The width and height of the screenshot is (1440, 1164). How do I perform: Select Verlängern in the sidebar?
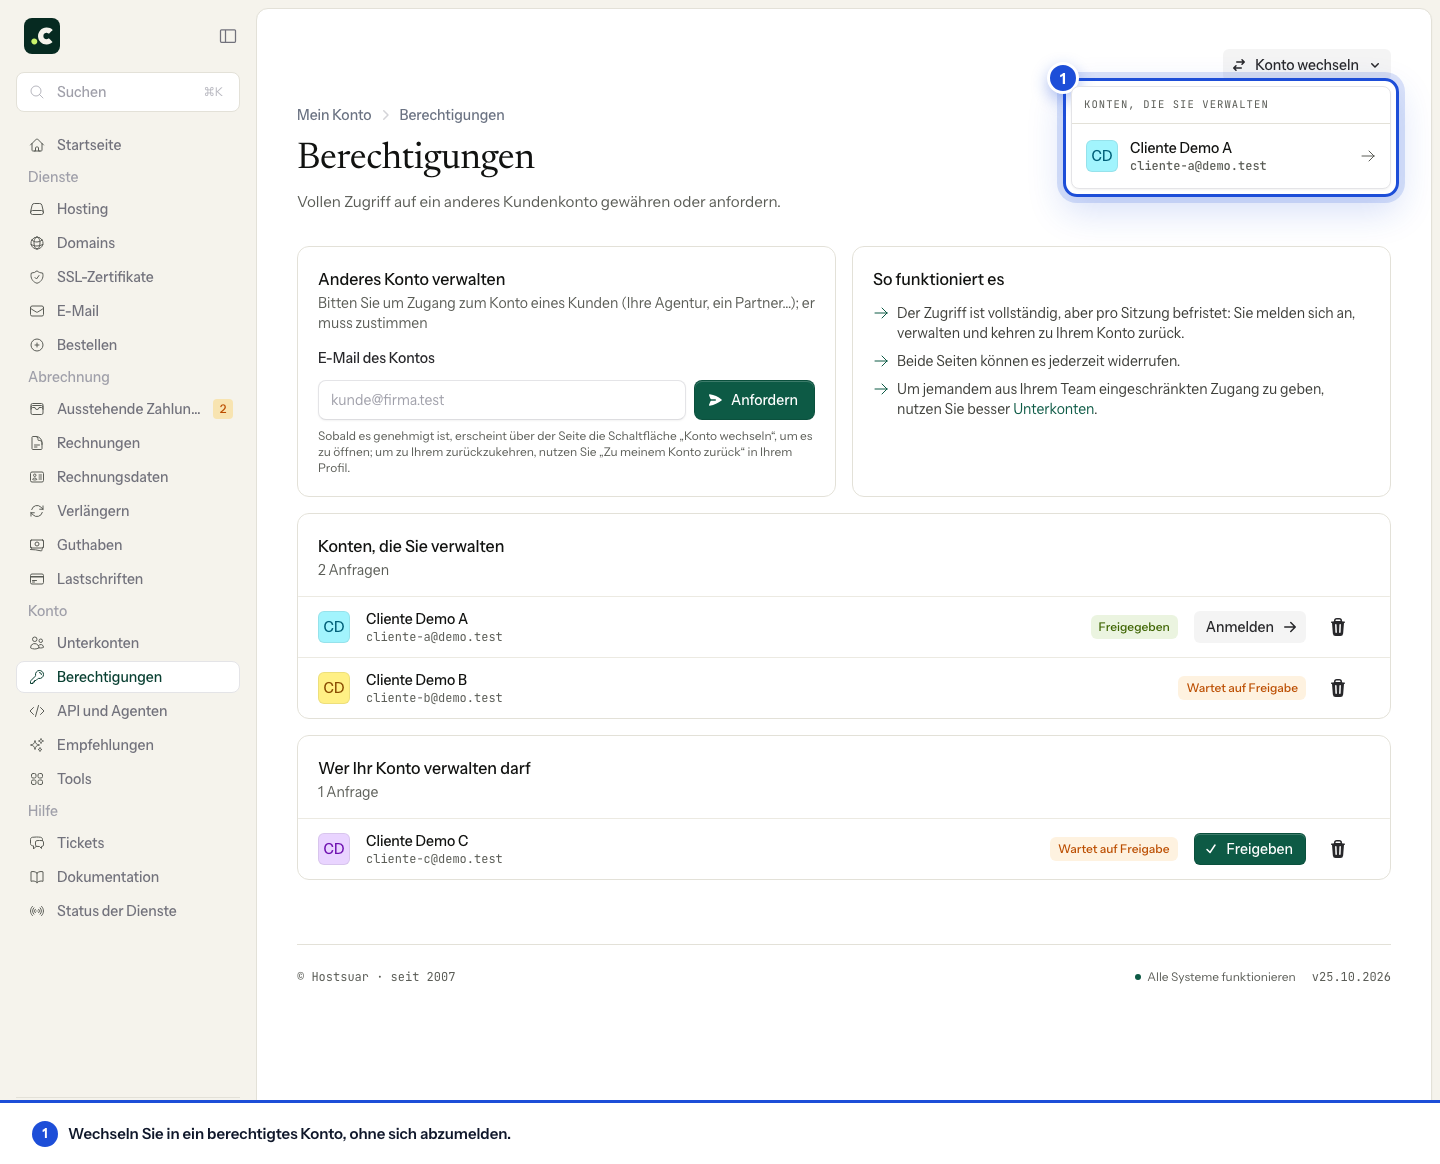pyautogui.click(x=128, y=511)
